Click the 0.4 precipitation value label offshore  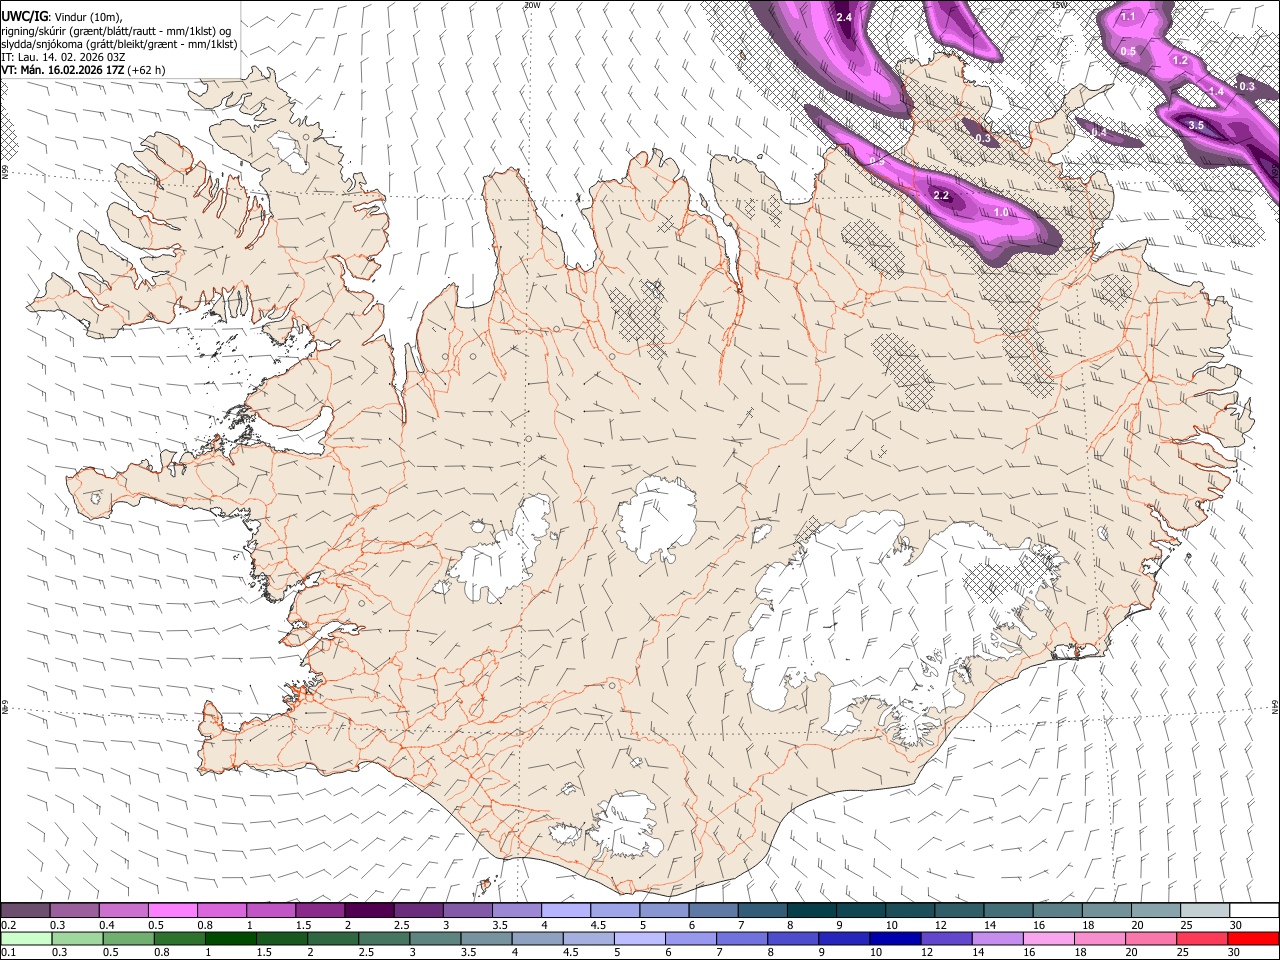pos(1099,132)
